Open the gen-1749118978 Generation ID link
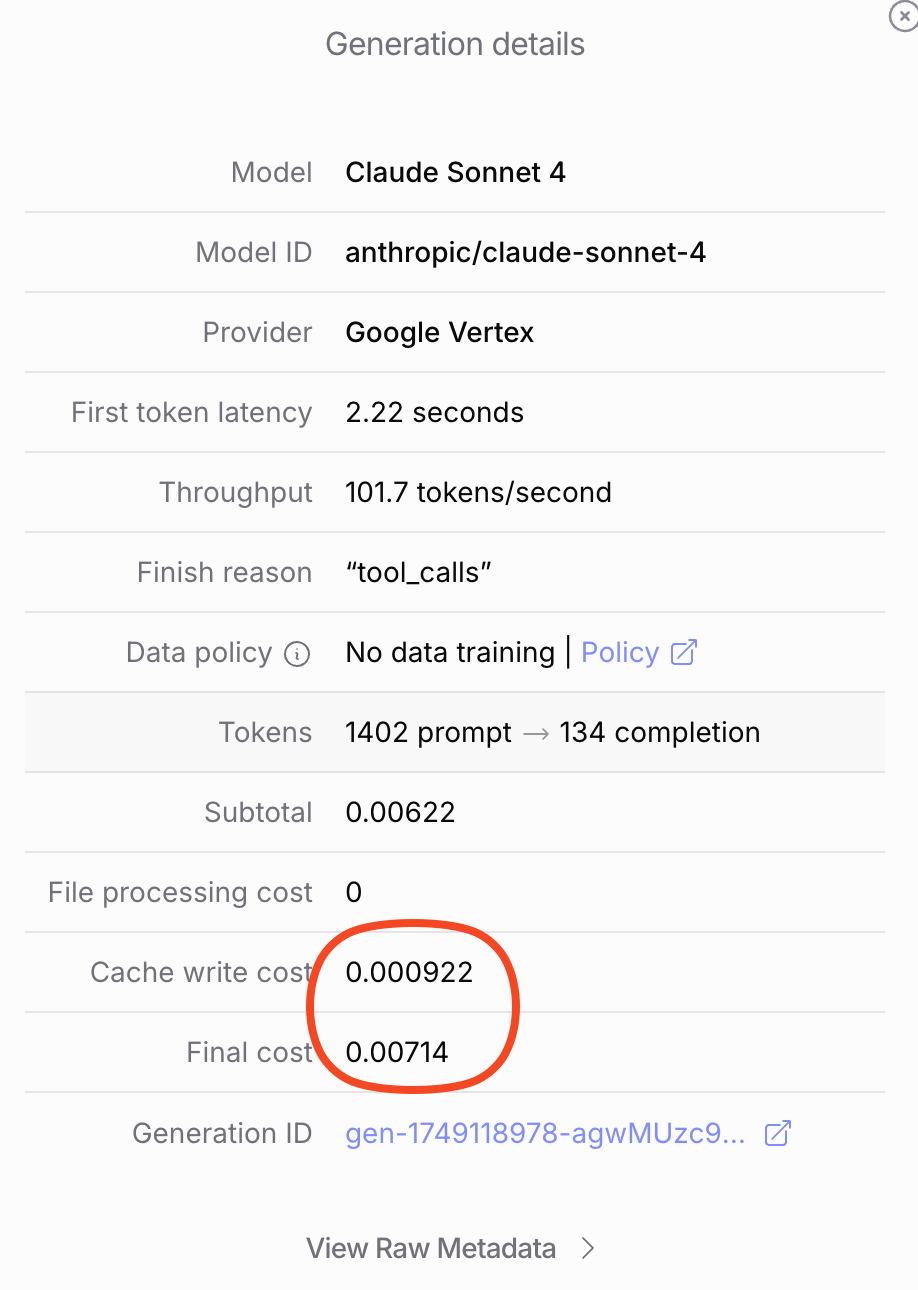The width and height of the screenshot is (918, 1290). coord(545,1133)
